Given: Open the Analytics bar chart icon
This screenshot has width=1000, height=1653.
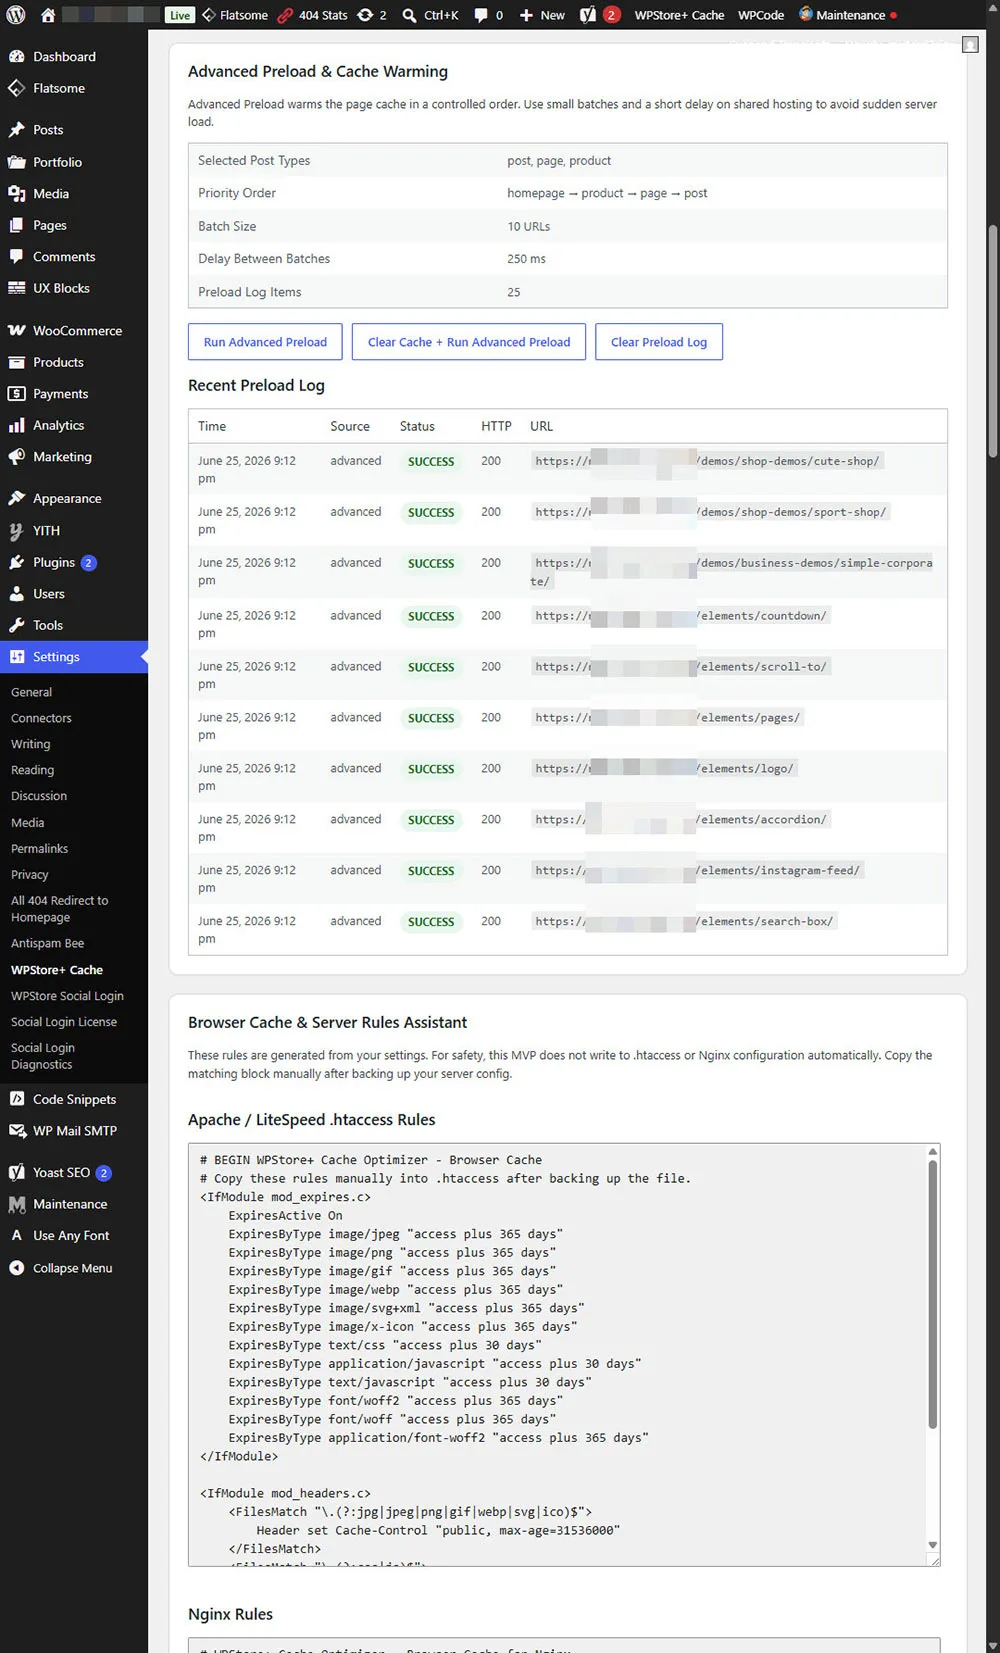Looking at the screenshot, I should (16, 425).
